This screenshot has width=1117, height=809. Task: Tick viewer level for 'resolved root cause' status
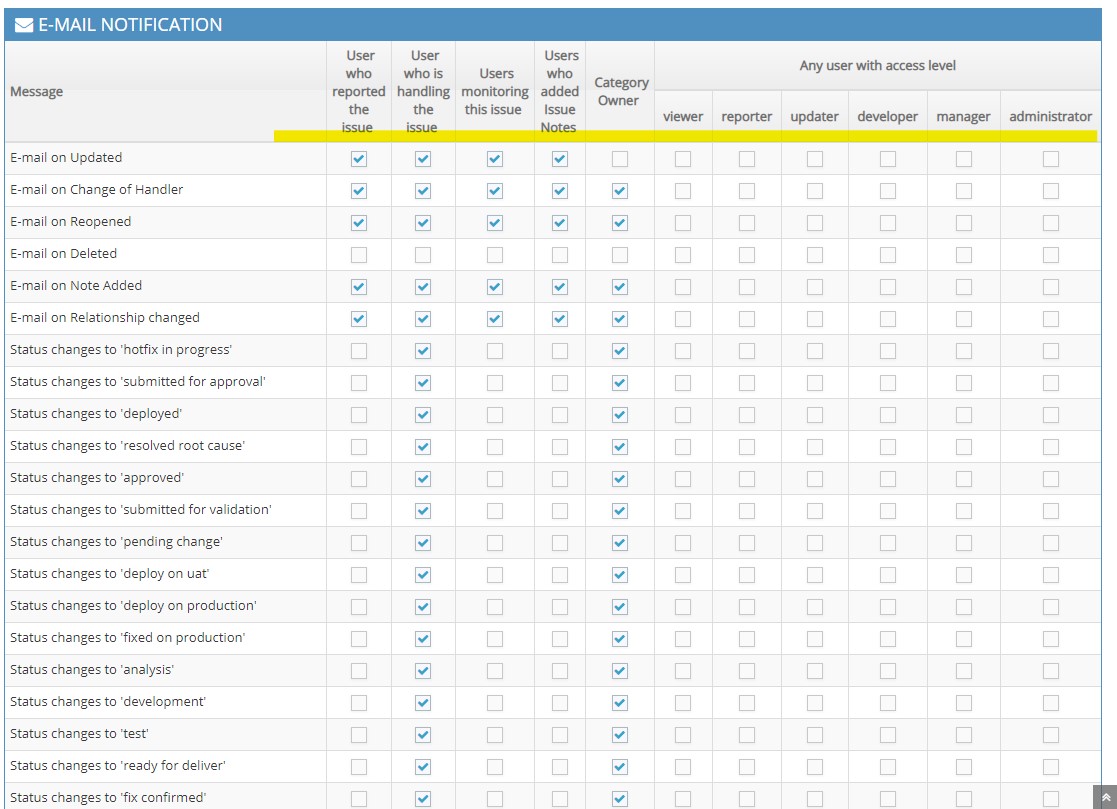click(683, 447)
